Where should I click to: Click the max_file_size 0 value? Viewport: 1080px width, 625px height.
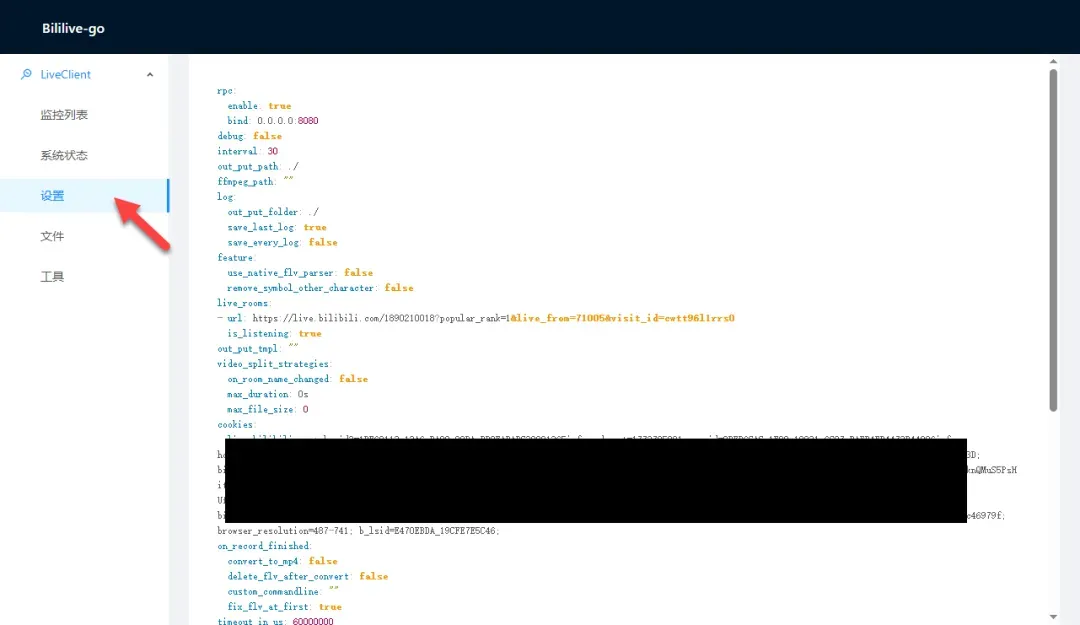click(305, 409)
